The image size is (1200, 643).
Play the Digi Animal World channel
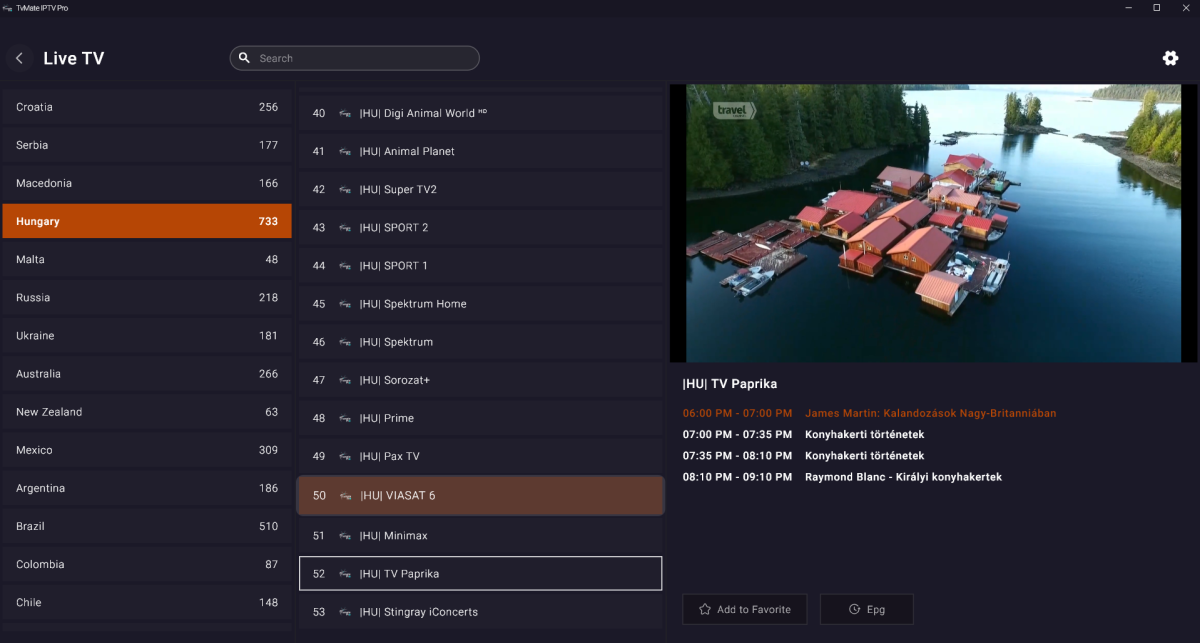click(480, 113)
